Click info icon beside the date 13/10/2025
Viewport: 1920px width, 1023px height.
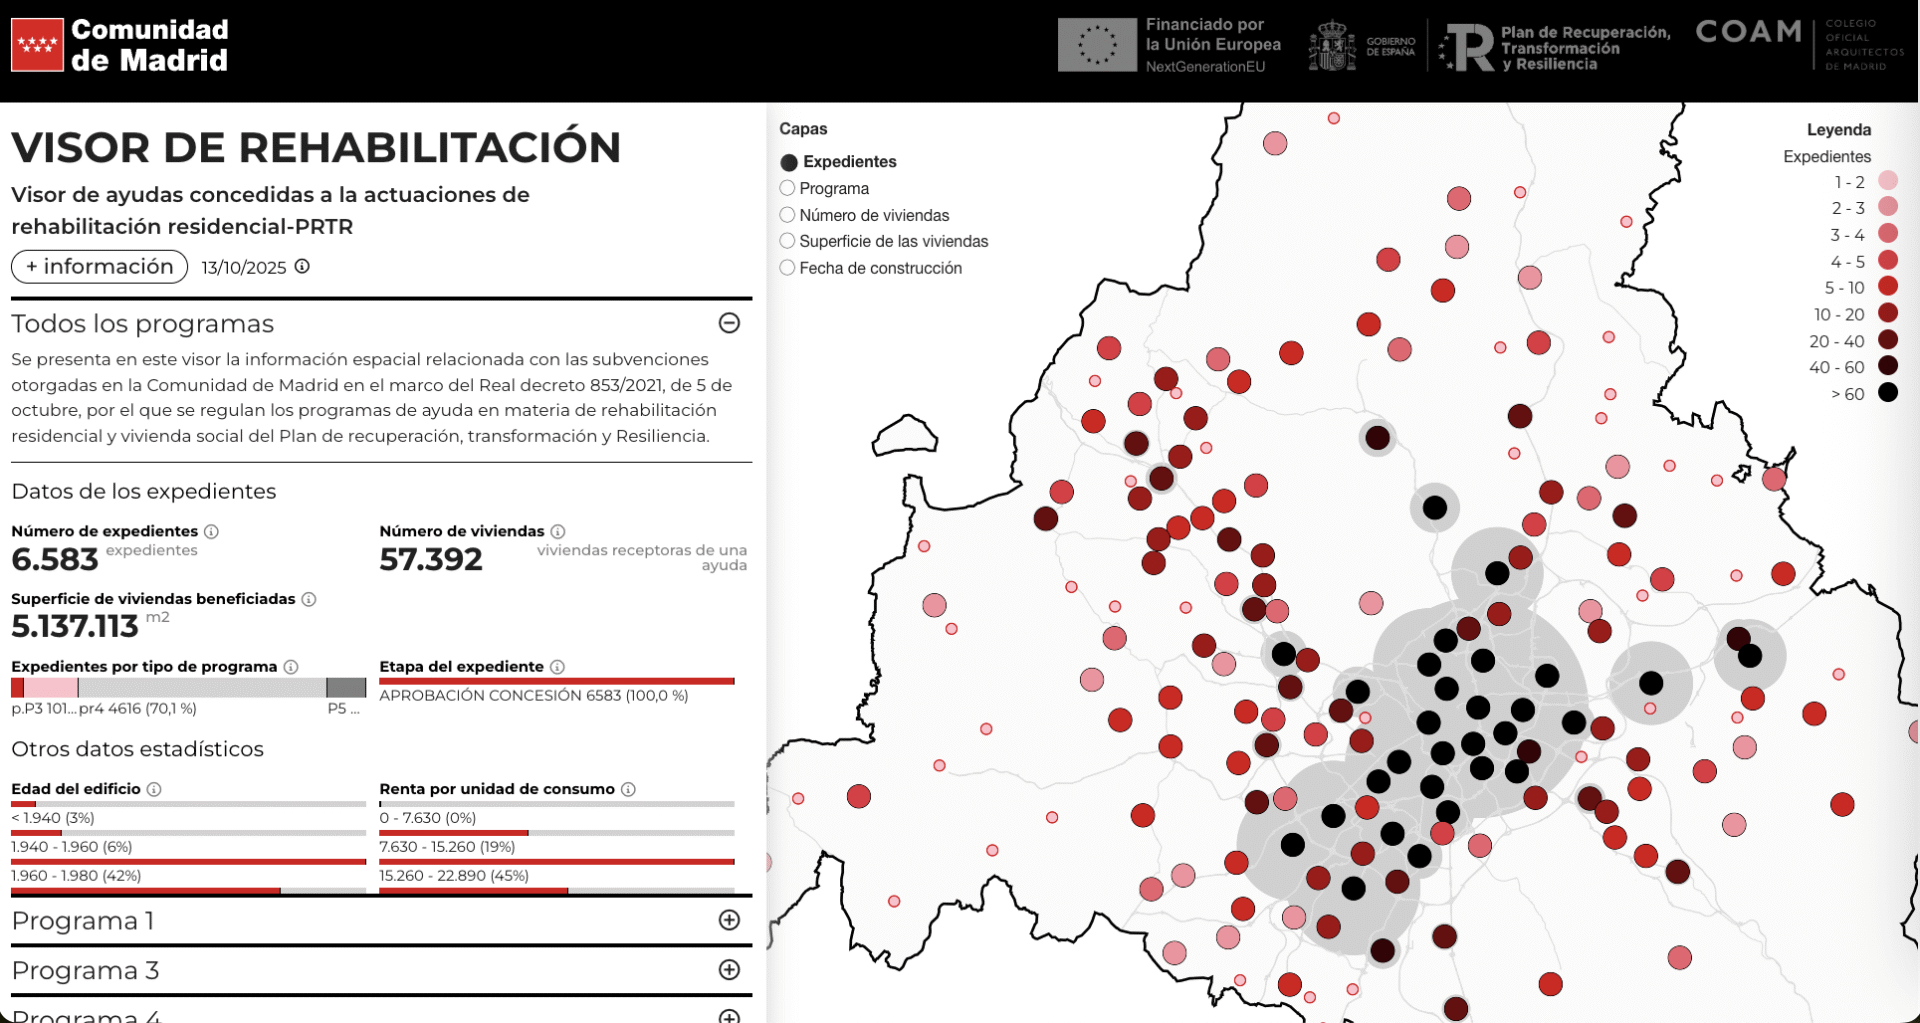coord(302,266)
